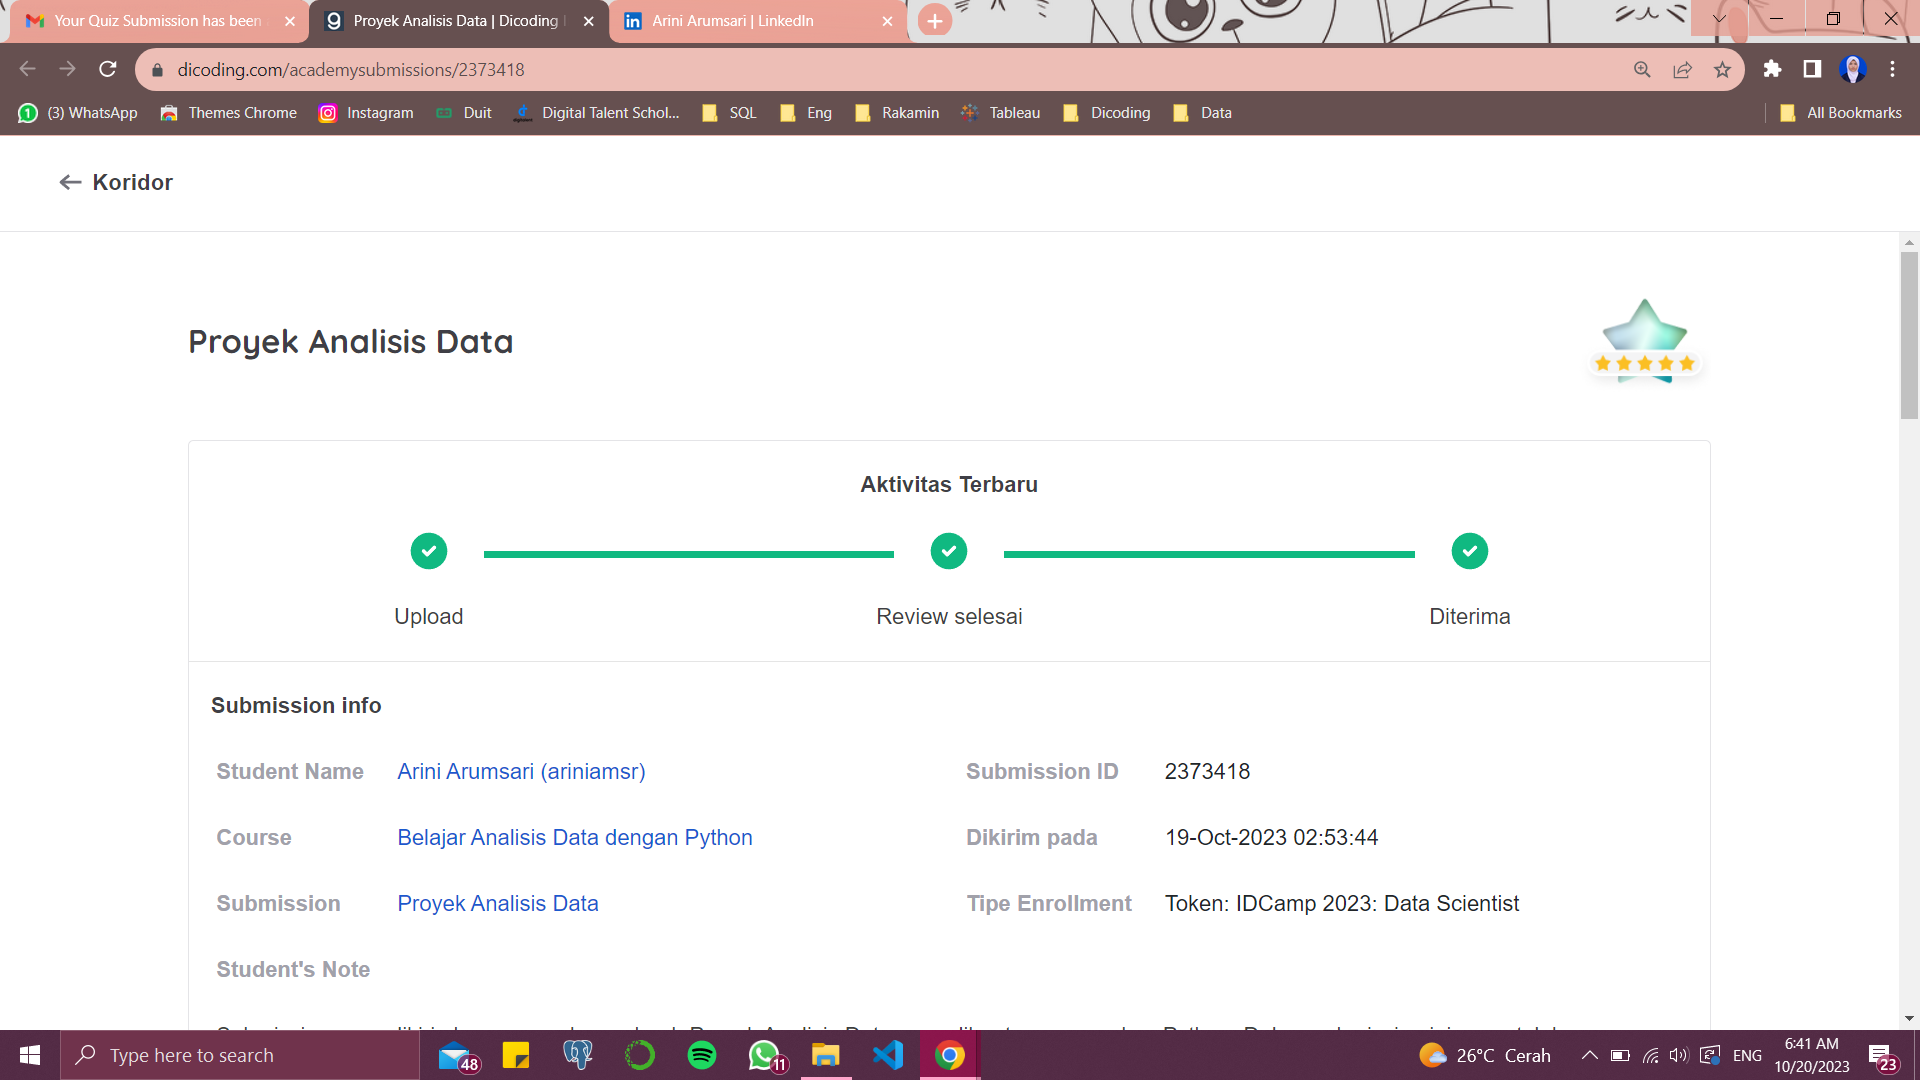This screenshot has width=1920, height=1080.
Task: Show hidden system tray icons
Action: pos(1589,1055)
